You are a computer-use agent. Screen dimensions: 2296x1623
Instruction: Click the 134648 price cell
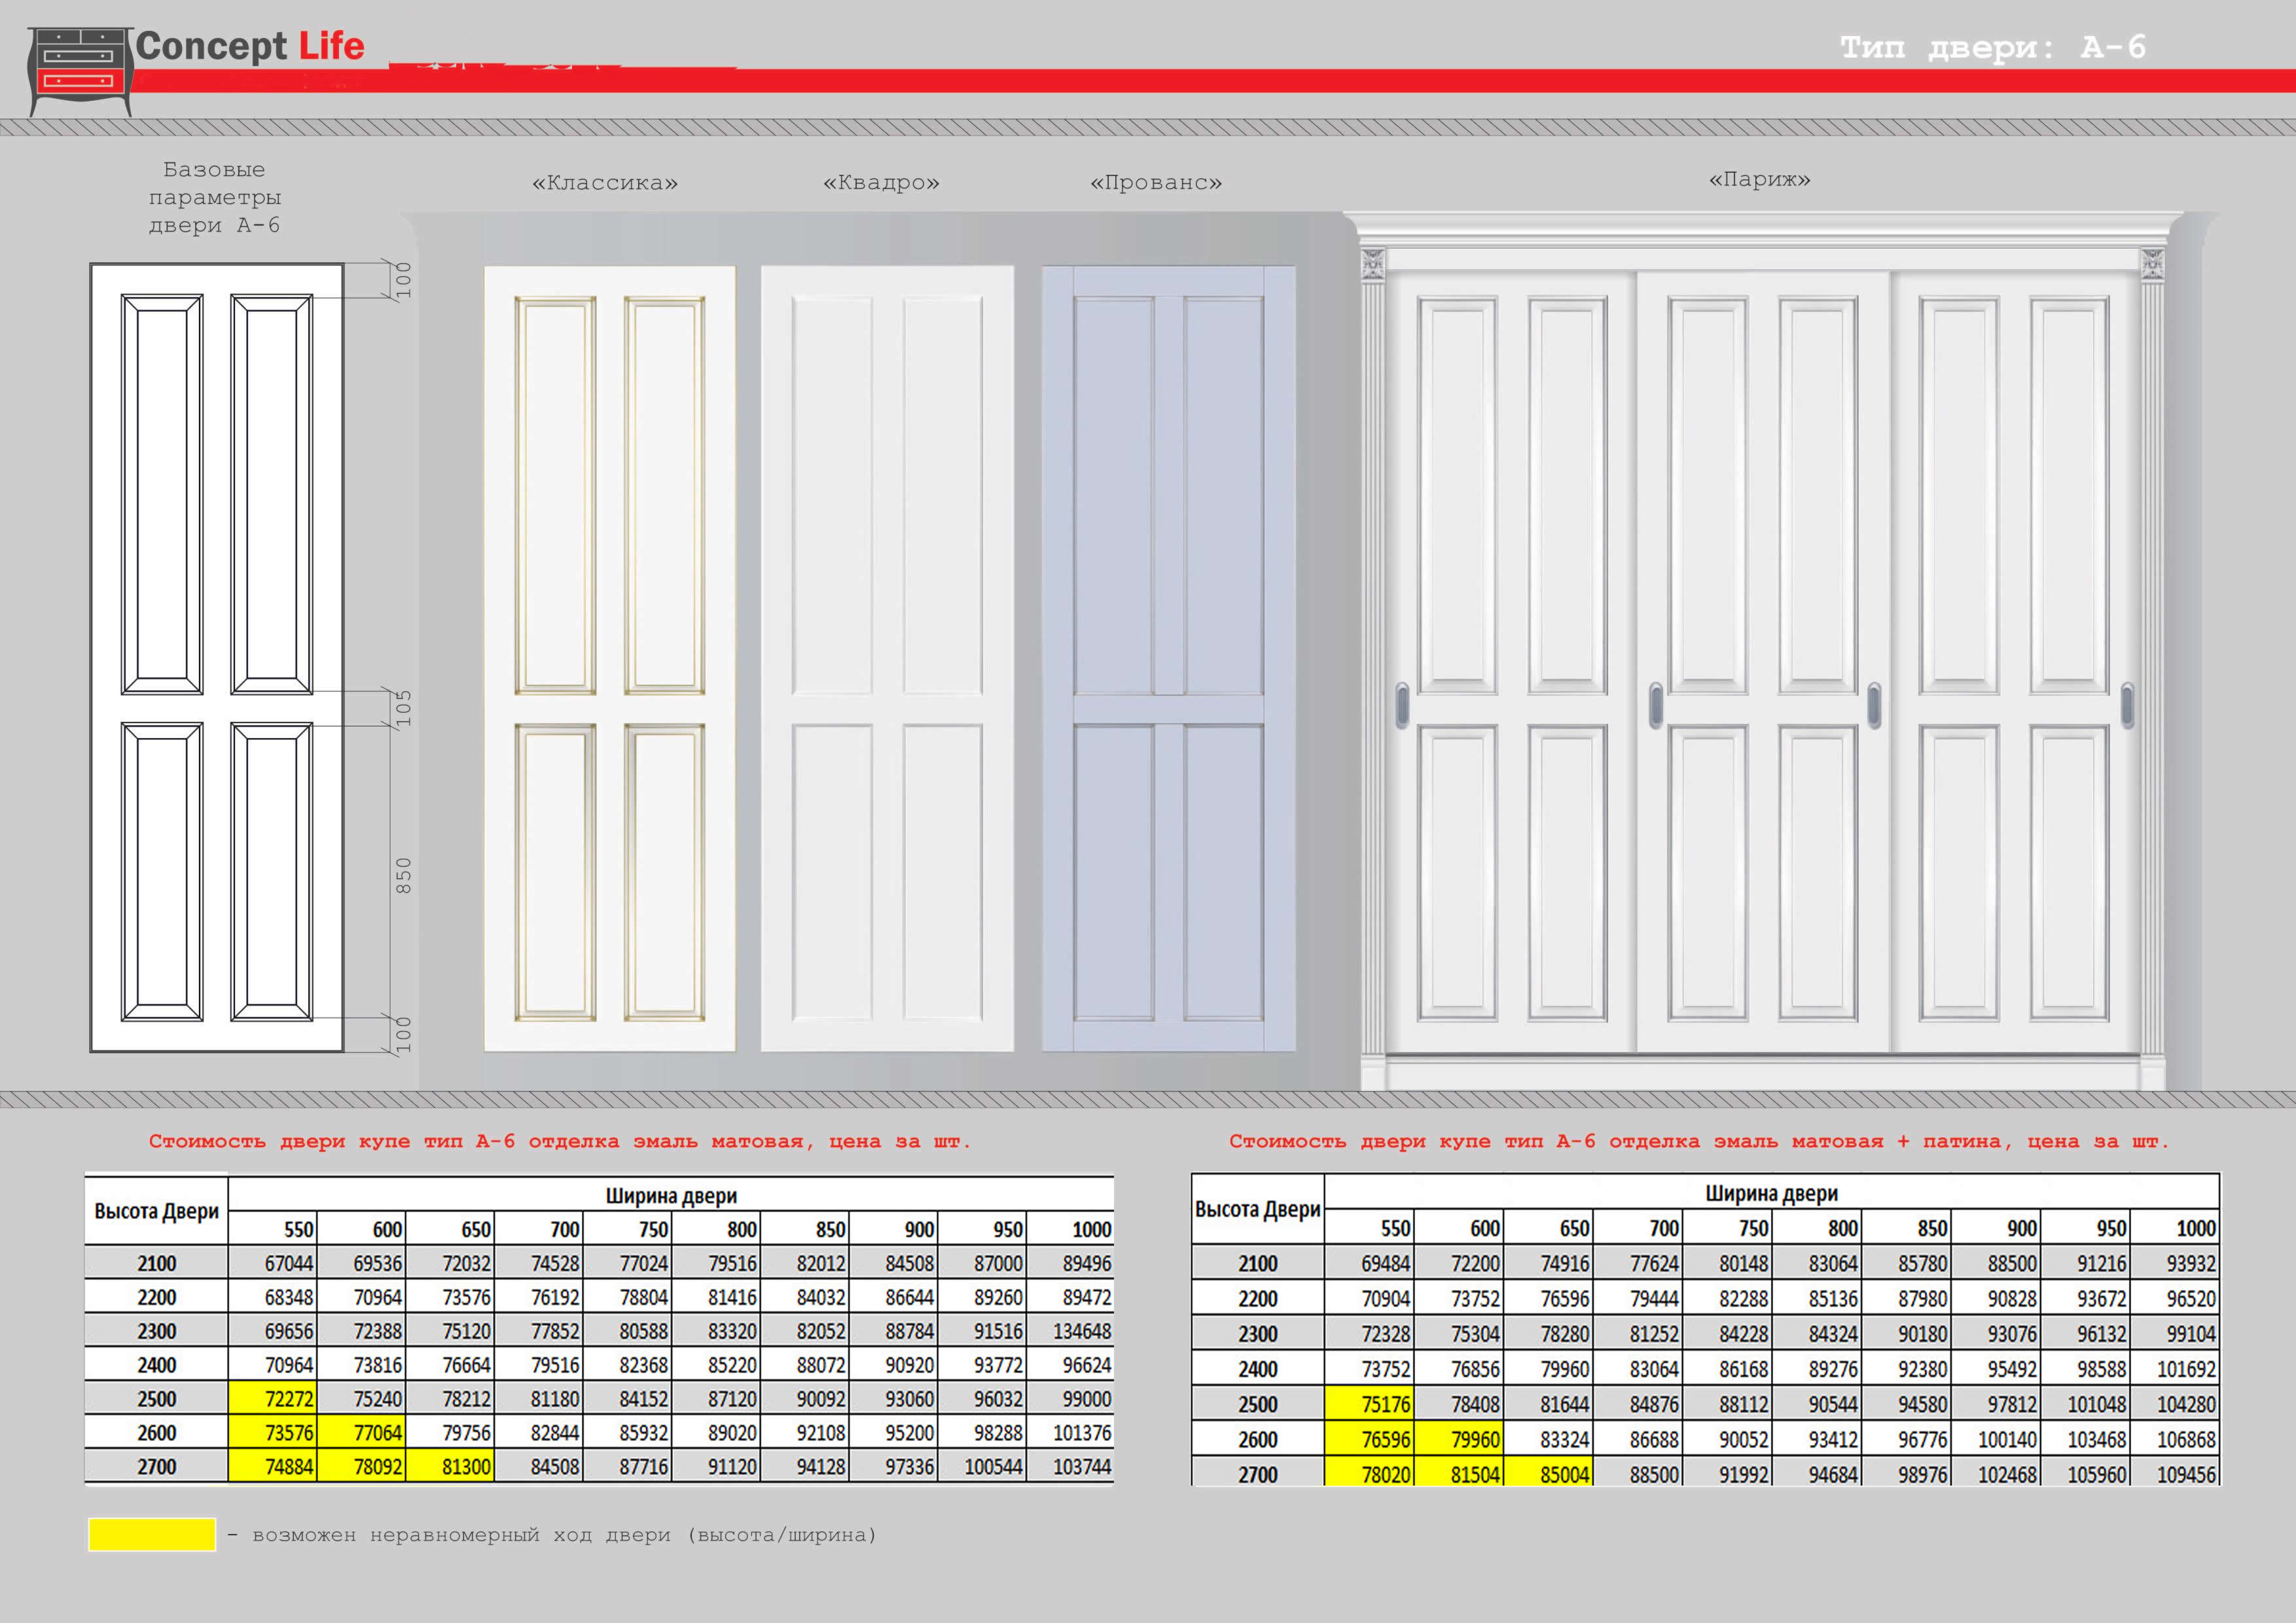(x=1071, y=1331)
